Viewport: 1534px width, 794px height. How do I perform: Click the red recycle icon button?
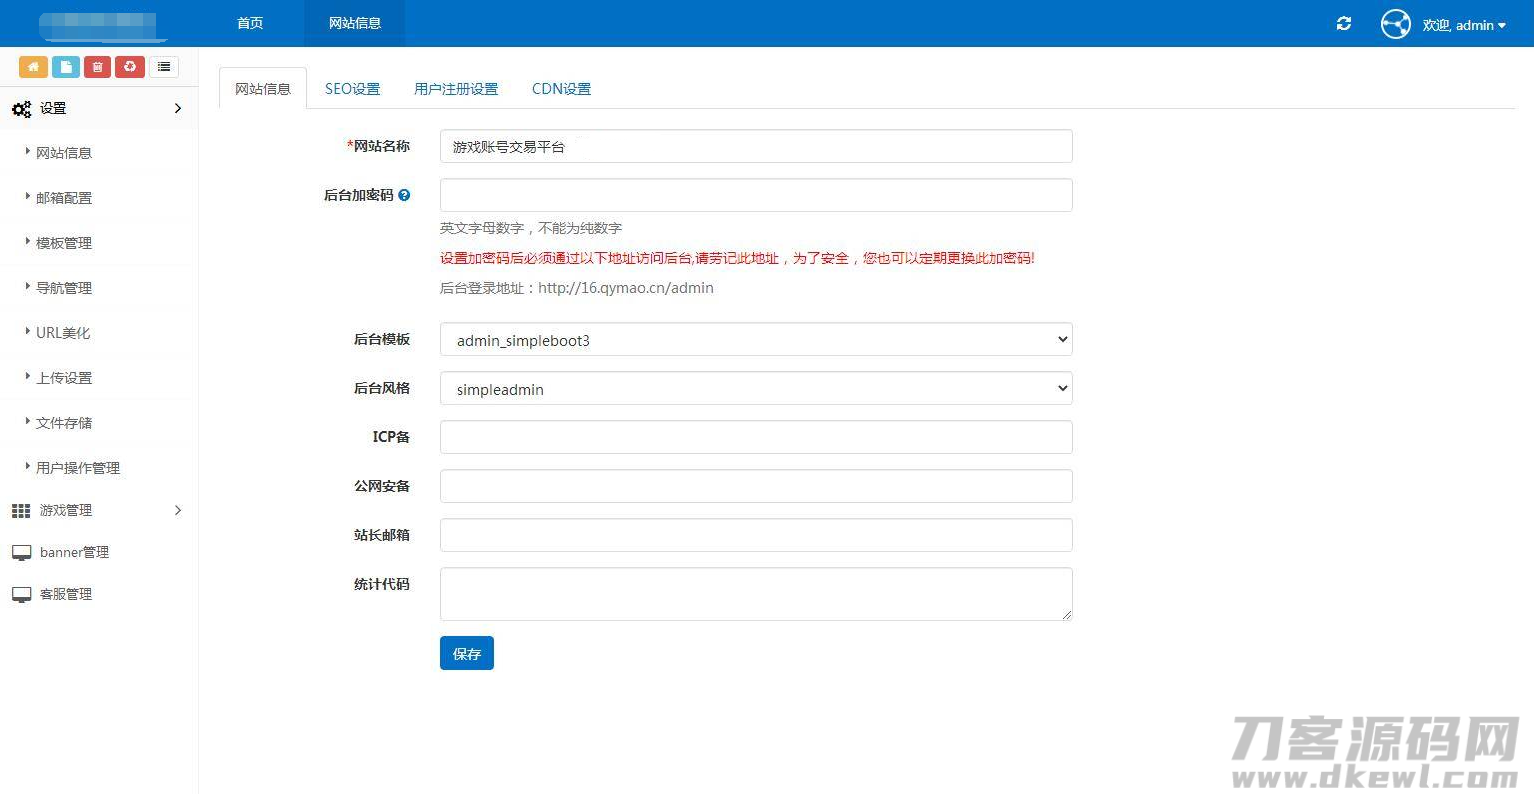pyautogui.click(x=130, y=67)
